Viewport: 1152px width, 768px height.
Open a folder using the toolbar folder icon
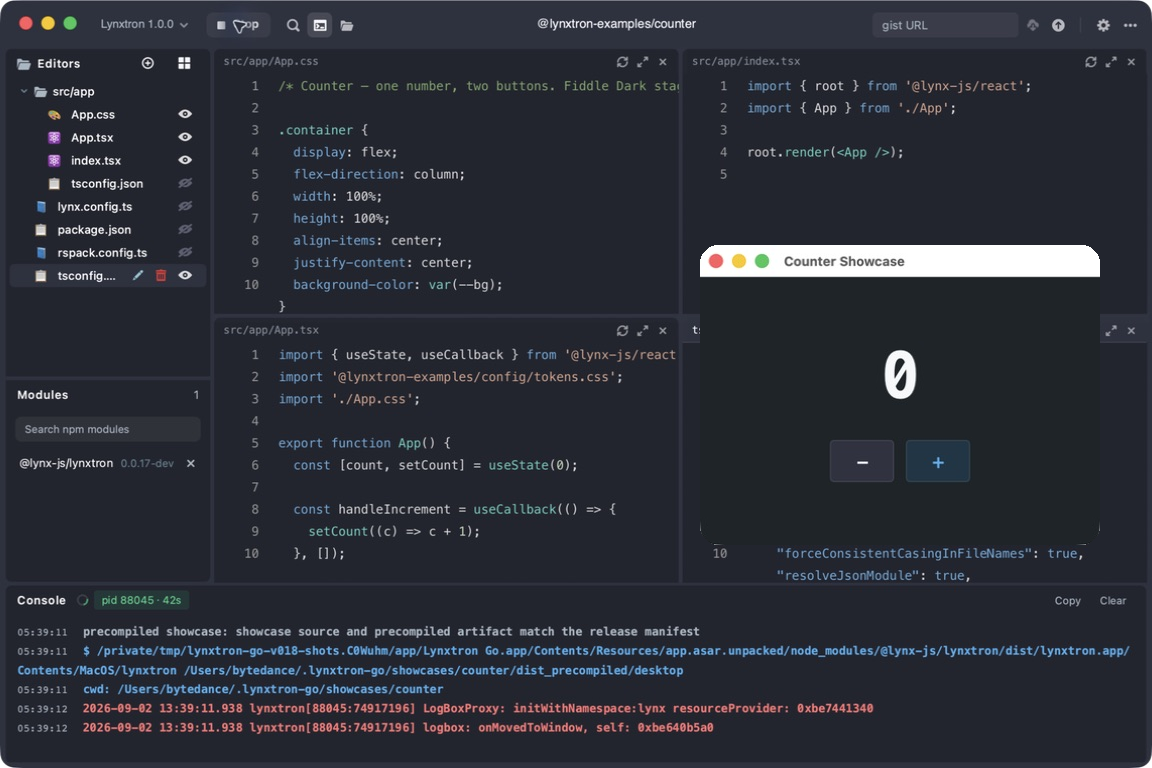point(347,26)
